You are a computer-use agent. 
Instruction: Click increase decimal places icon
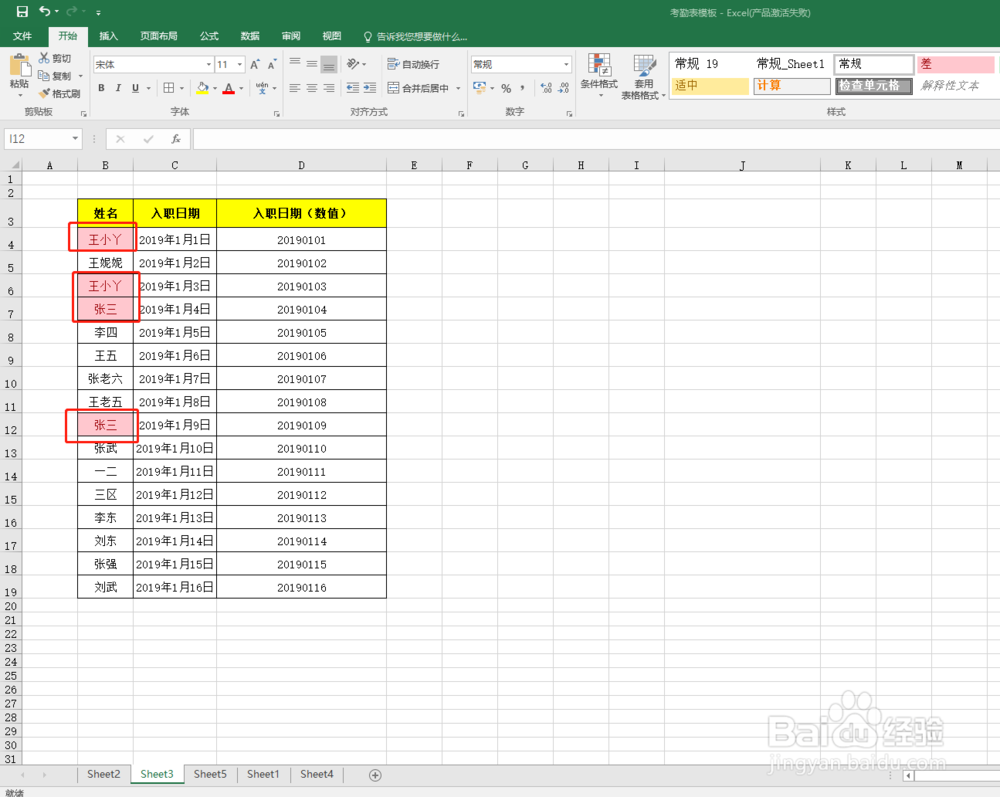(546, 88)
